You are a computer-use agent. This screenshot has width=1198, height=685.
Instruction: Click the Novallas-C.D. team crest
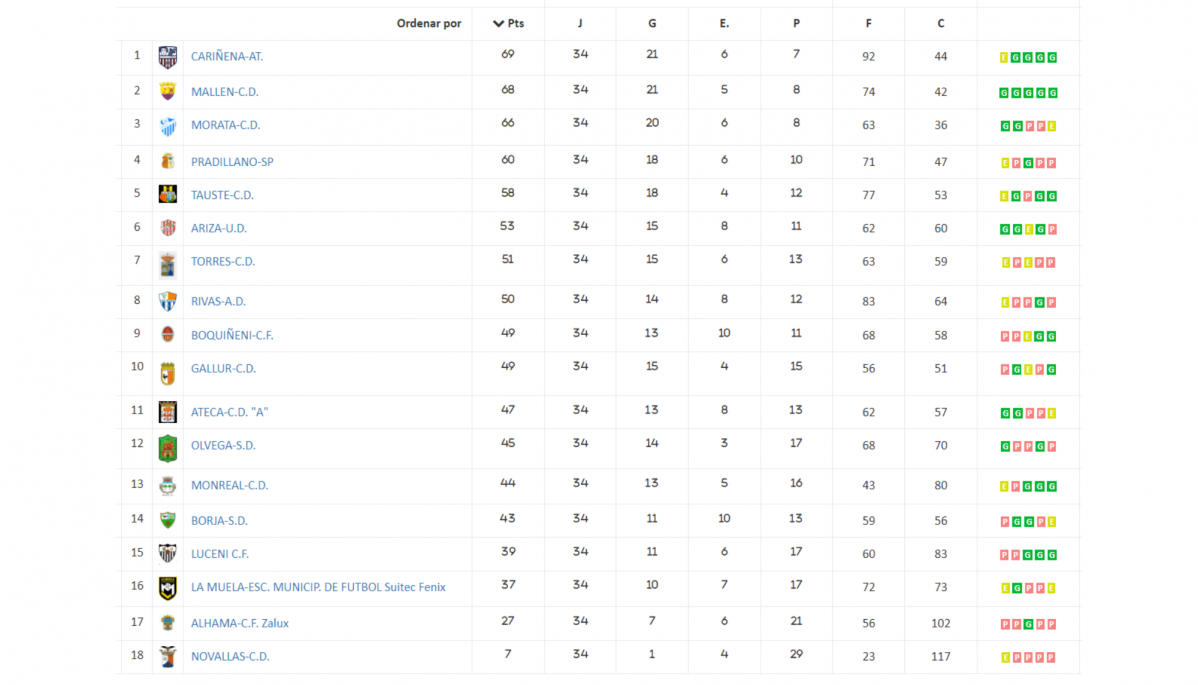pyautogui.click(x=167, y=657)
